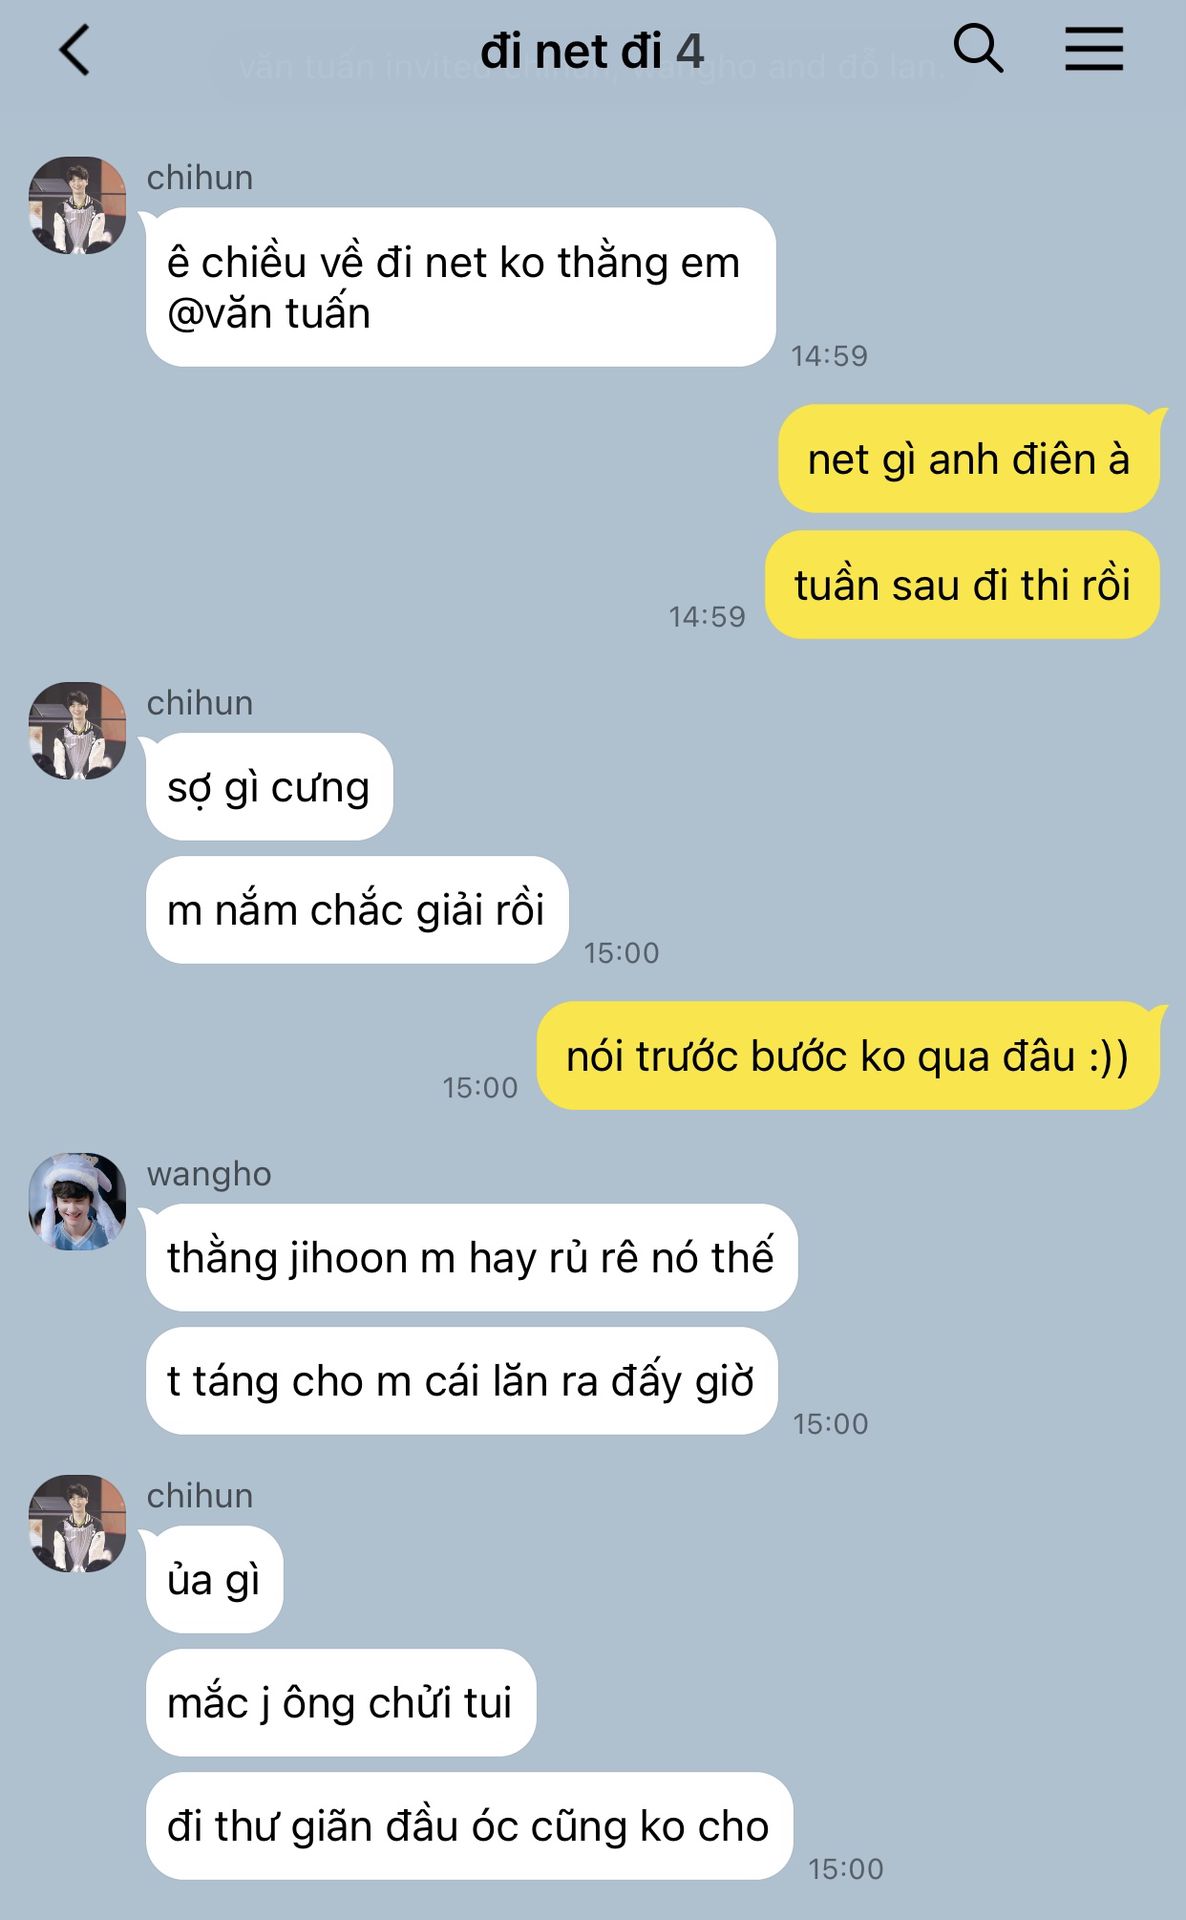Select yellow bubble 'nói trước bước ko qua đâu'
Viewport: 1186px width, 1920px height.
point(848,1056)
